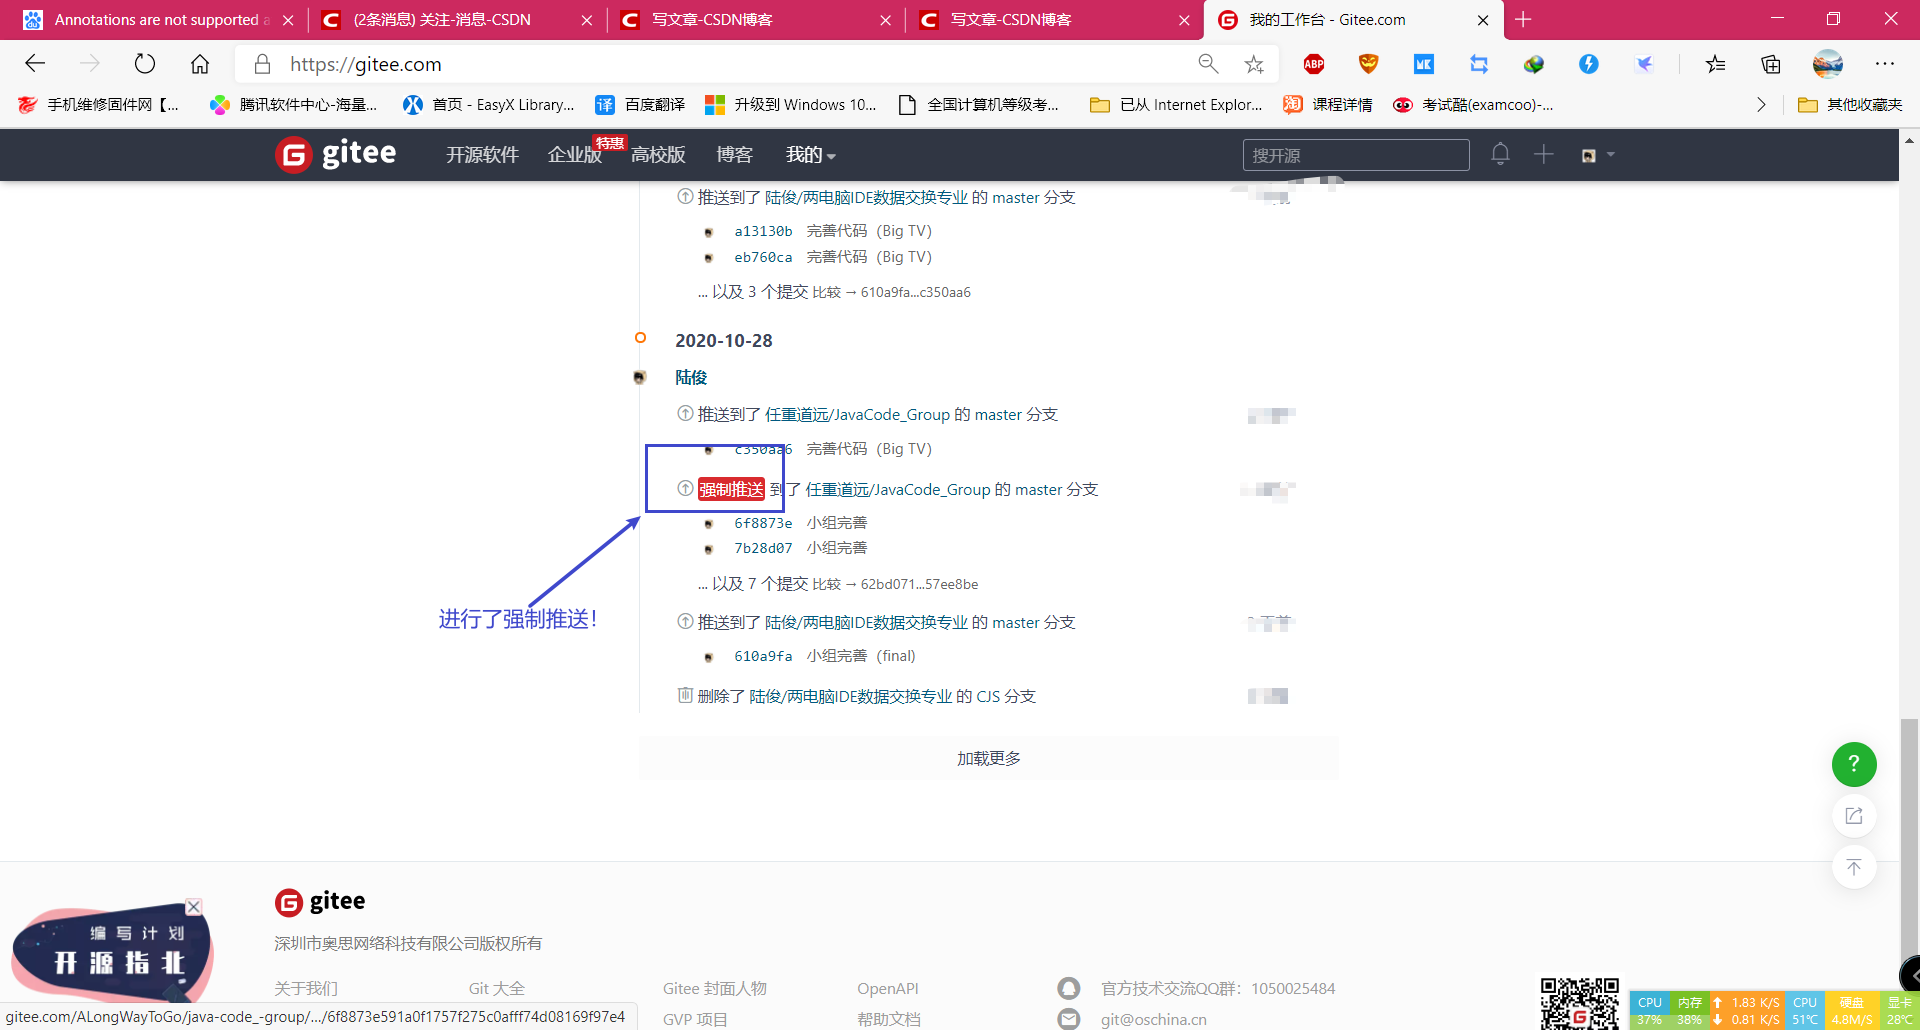This screenshot has width=1920, height=1030.
Task: Open the ABP adblock extension
Action: point(1313,63)
